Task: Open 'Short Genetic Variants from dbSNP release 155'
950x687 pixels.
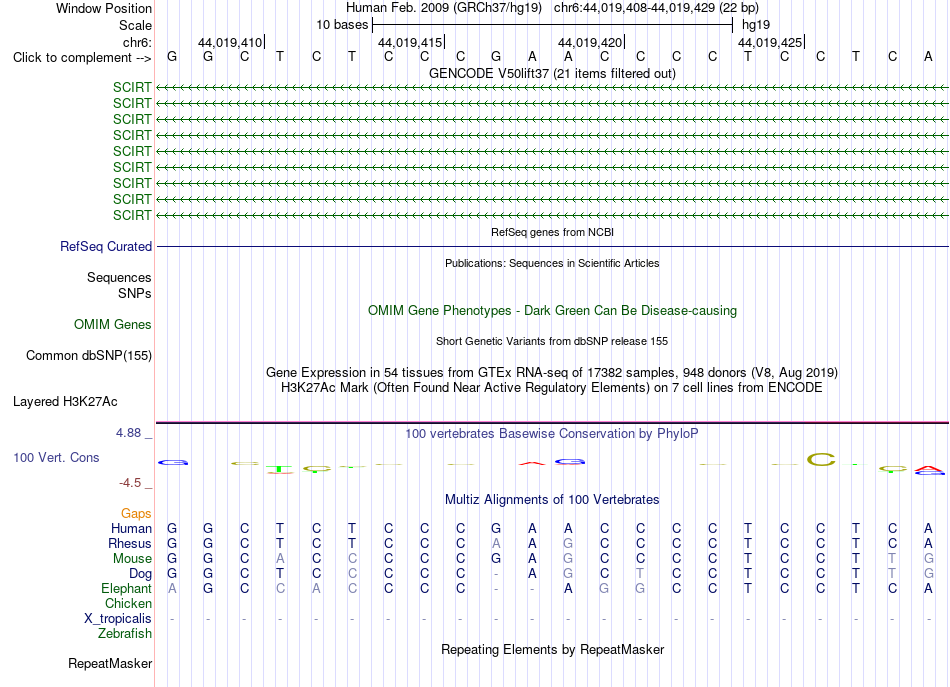Action: [552, 341]
